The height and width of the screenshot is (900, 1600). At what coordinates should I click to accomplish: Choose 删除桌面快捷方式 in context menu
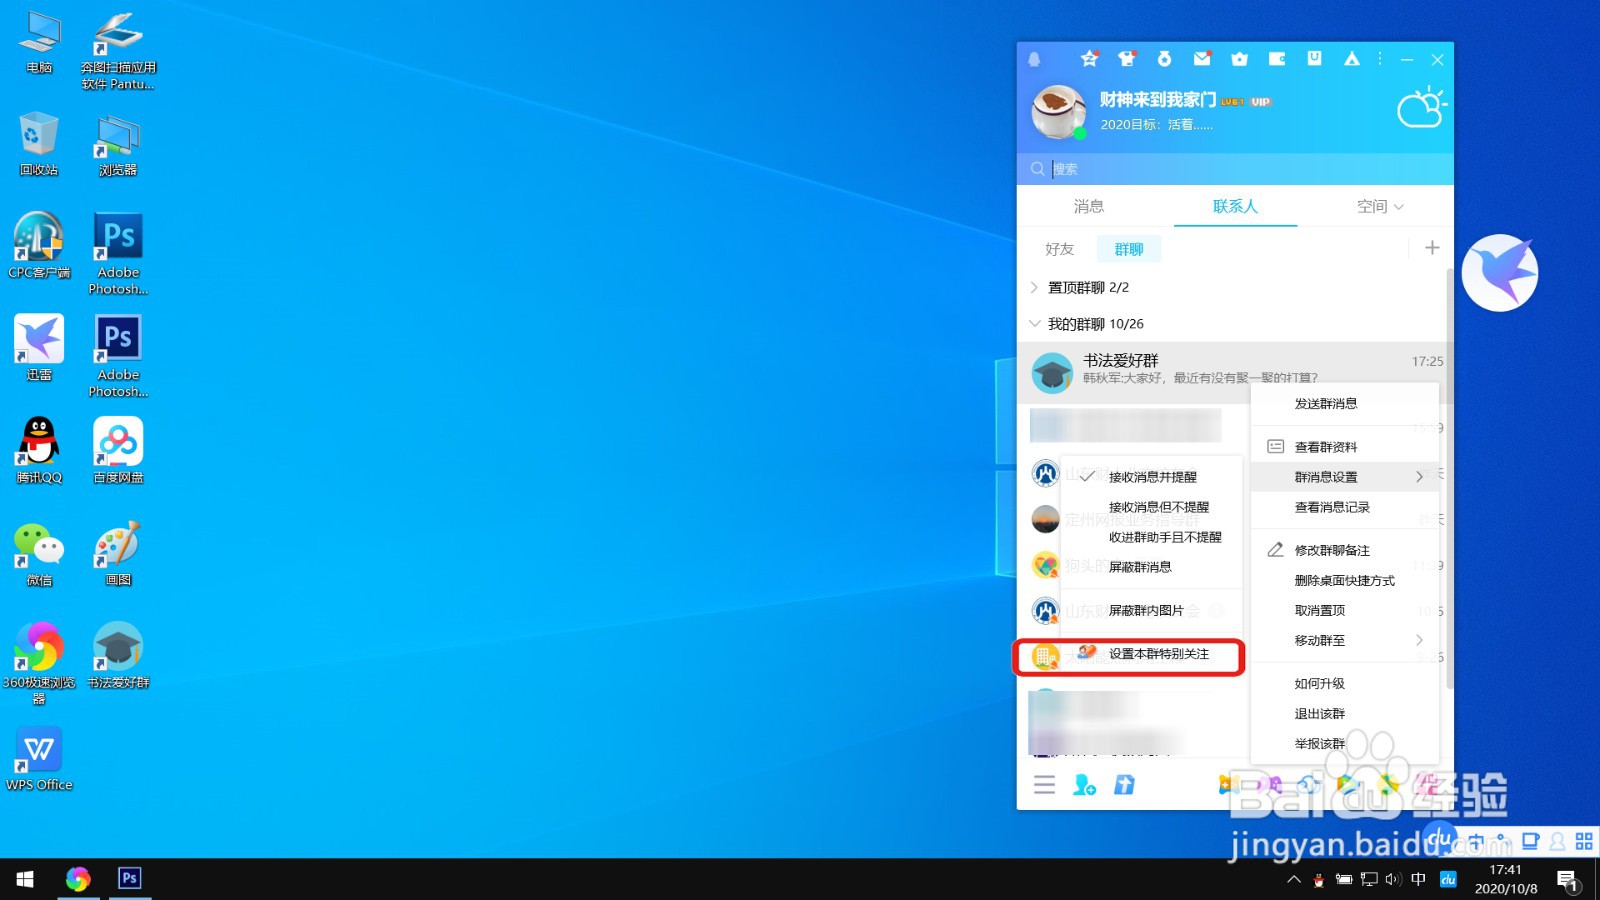coord(1345,580)
